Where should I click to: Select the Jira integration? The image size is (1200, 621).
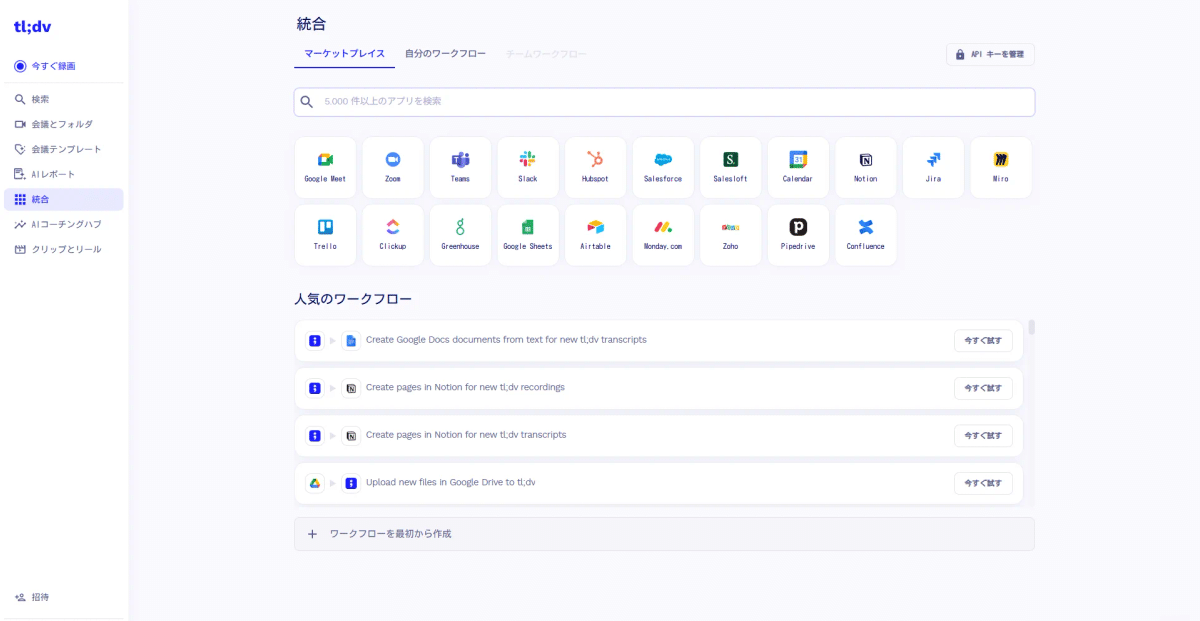(x=933, y=167)
